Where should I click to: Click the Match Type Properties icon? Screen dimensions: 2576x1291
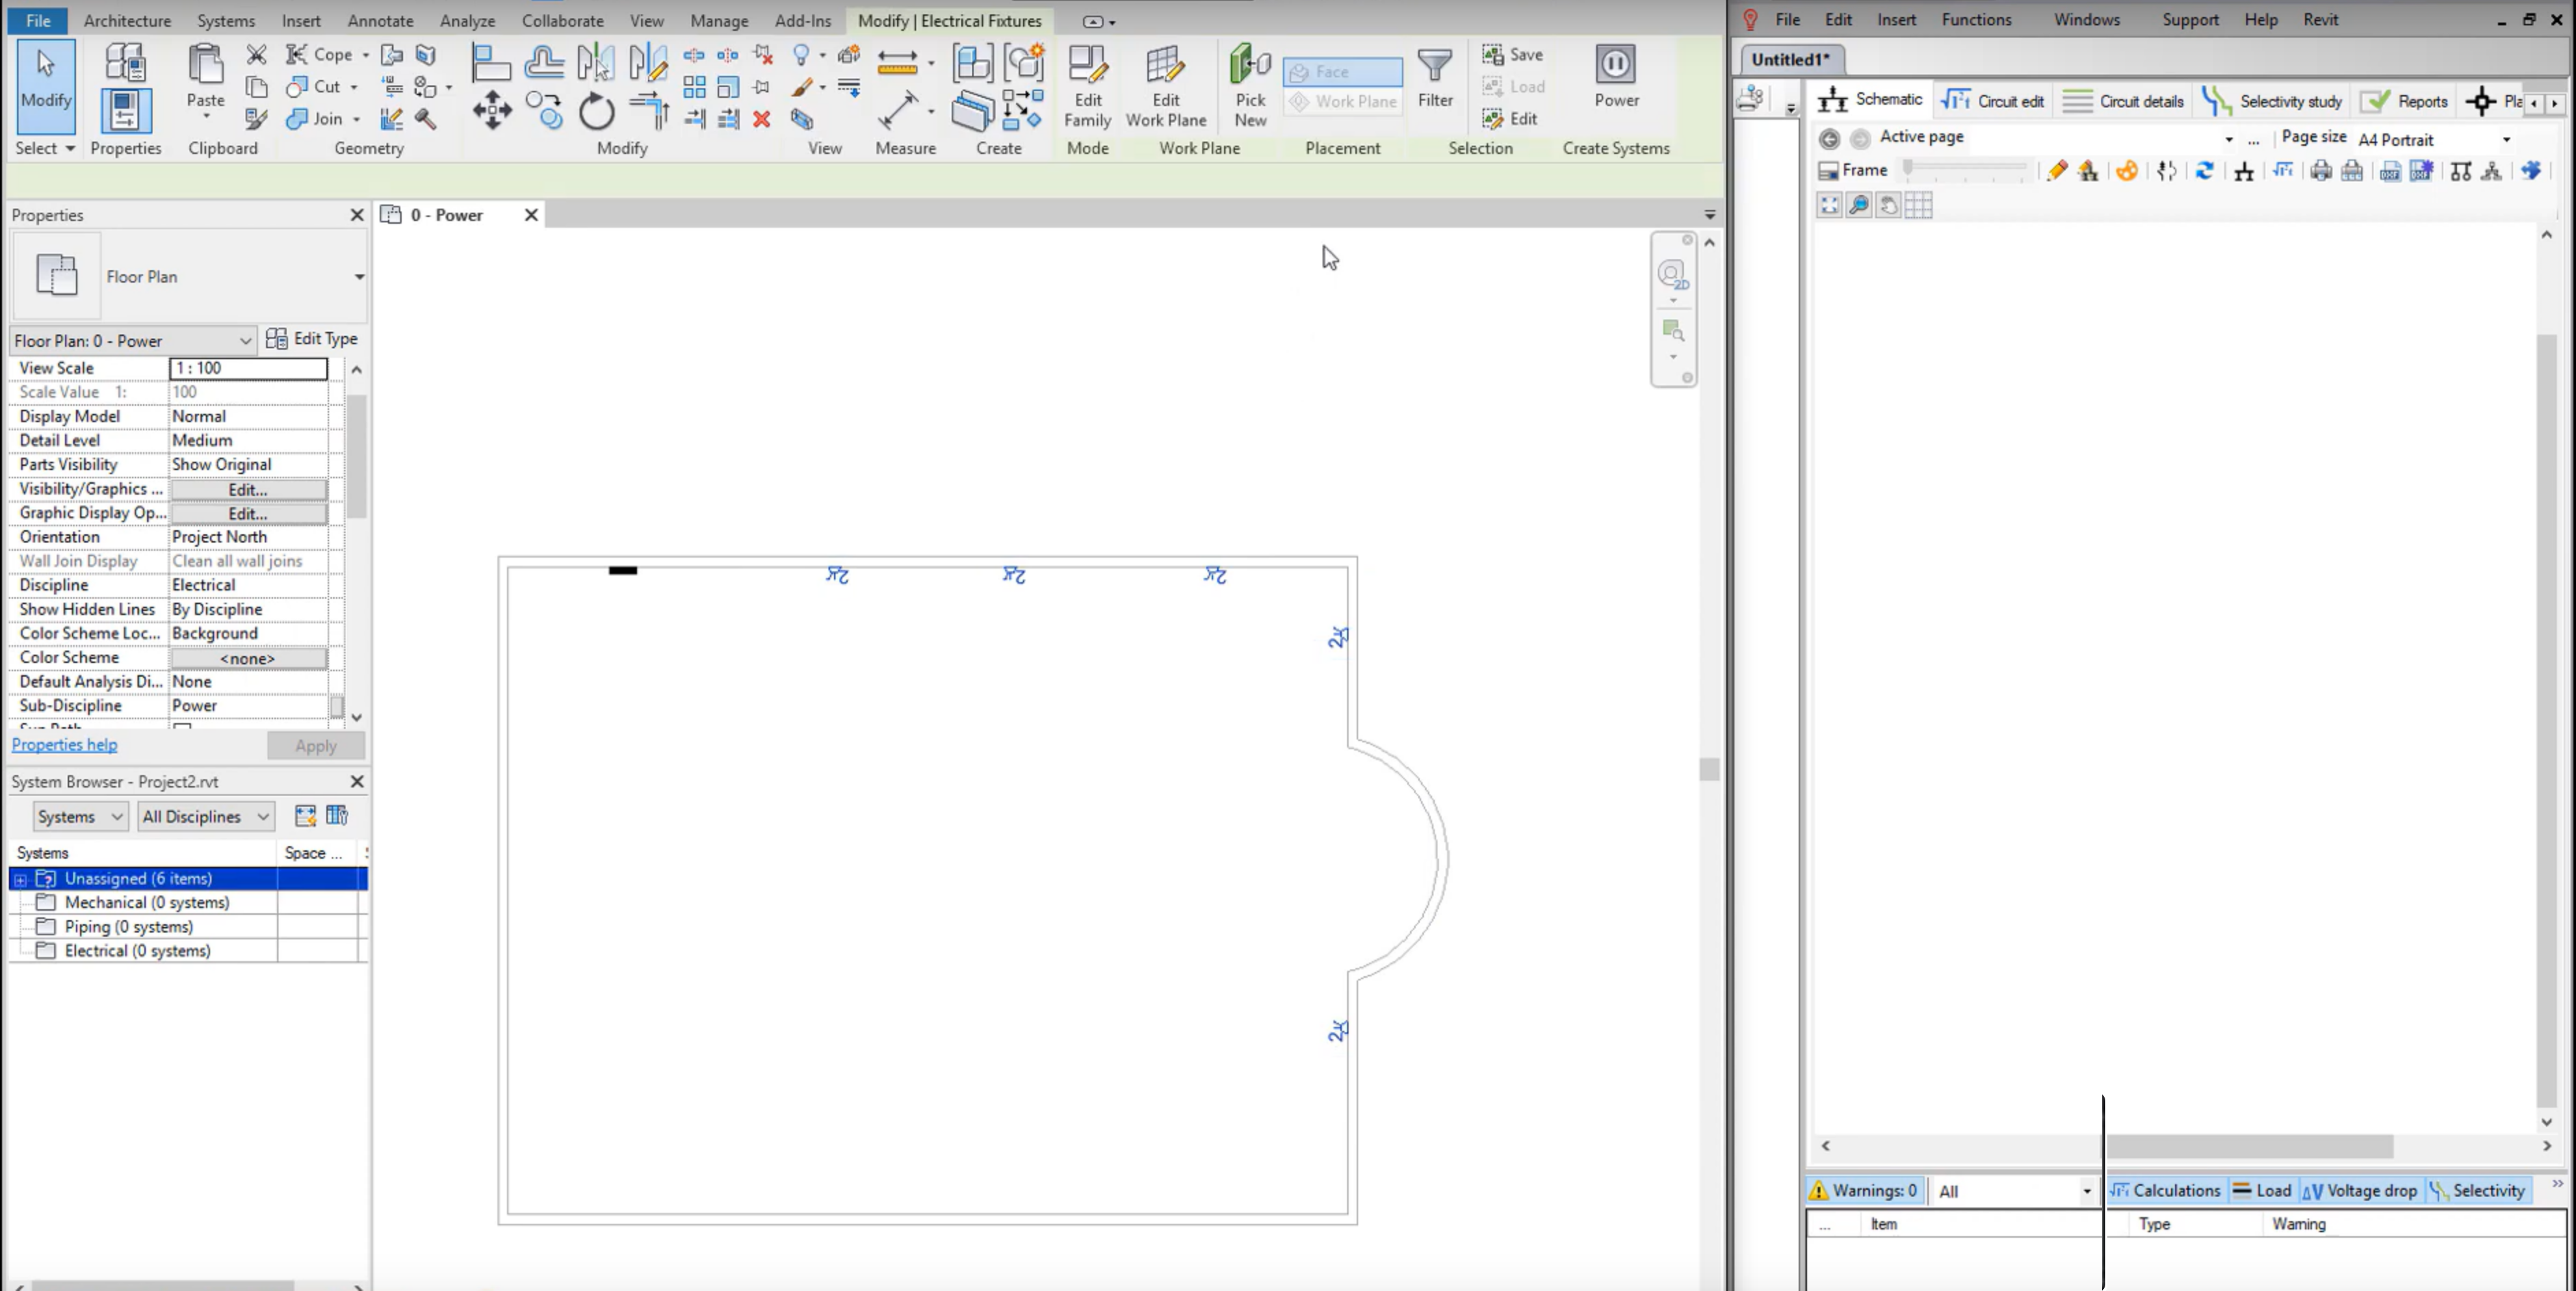coord(256,119)
